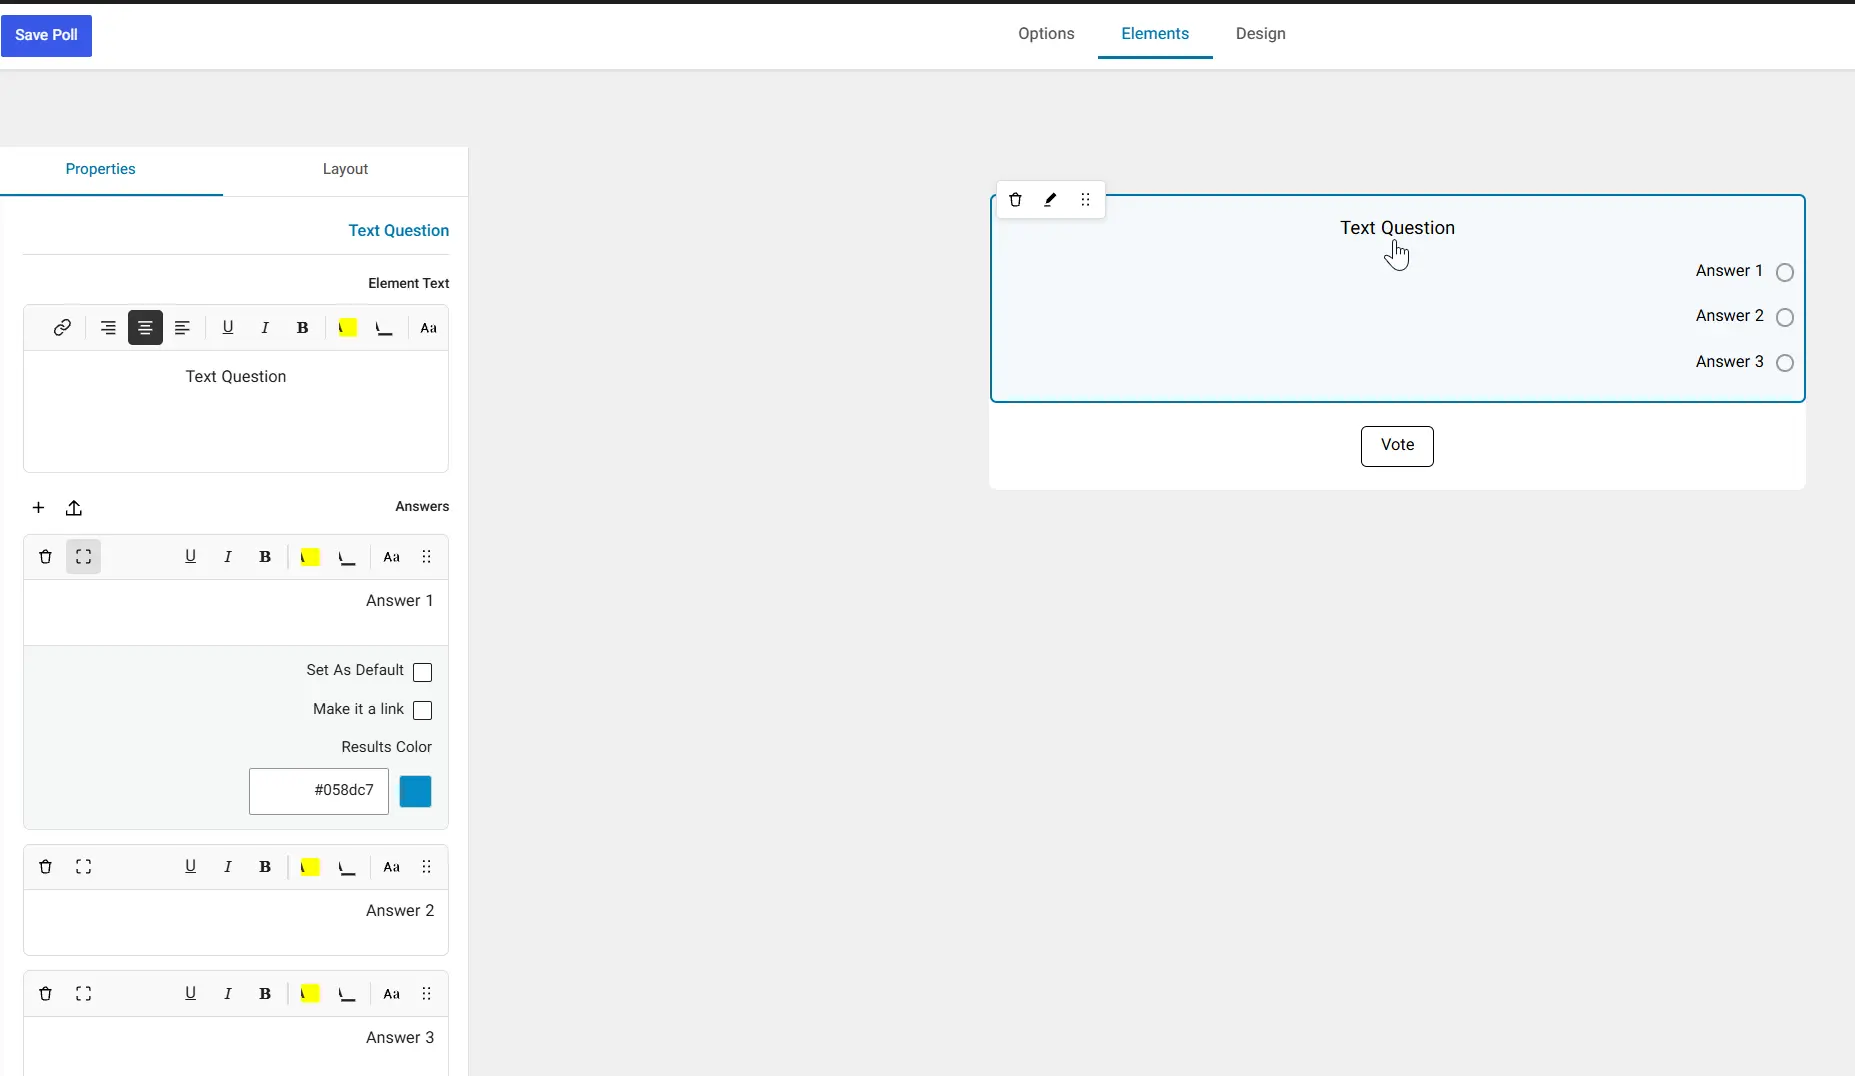1855x1076 pixels.
Task: Delete the poll element in preview
Action: [x=1015, y=200]
